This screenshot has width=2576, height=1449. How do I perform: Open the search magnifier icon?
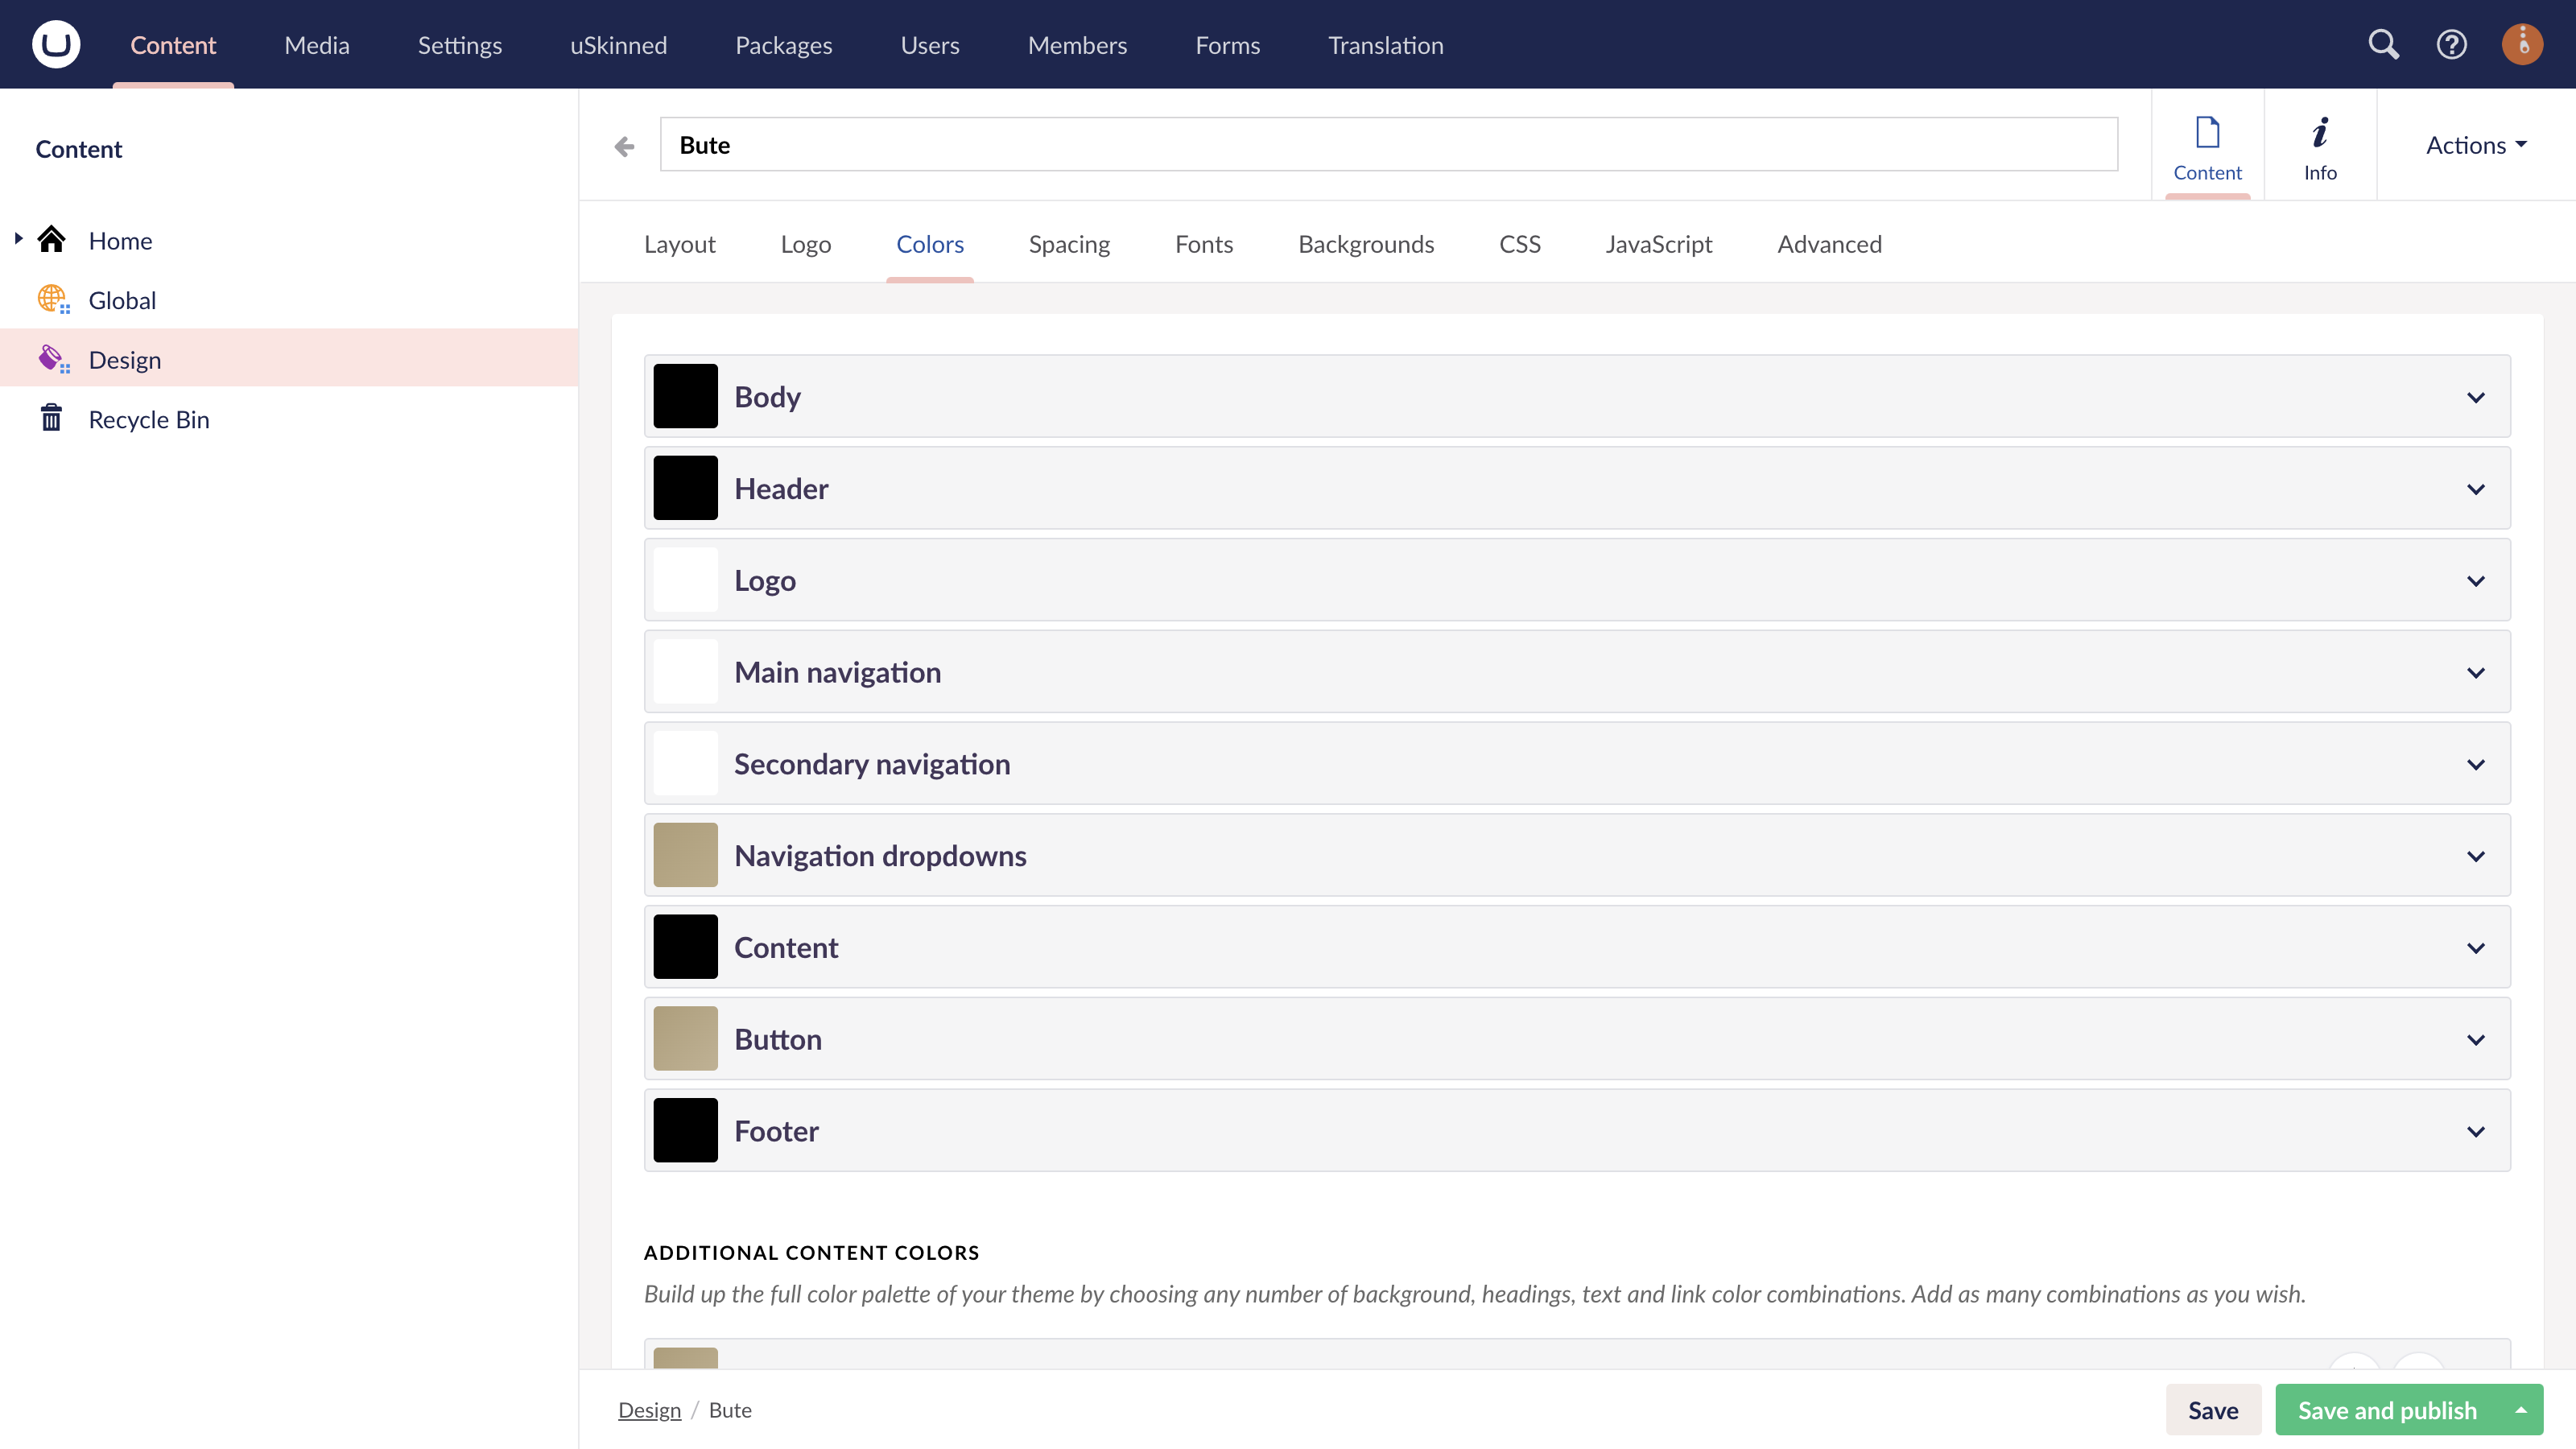click(2383, 44)
